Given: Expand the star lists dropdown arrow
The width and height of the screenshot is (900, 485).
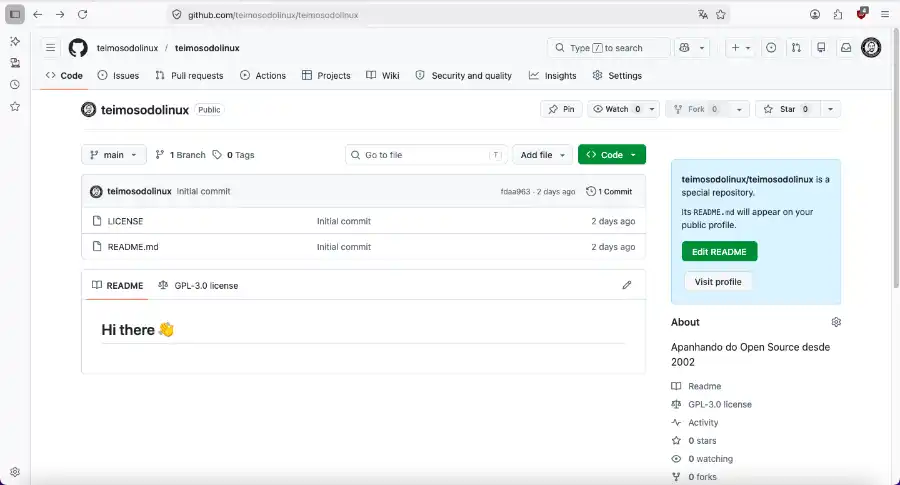Looking at the screenshot, I should (x=831, y=109).
